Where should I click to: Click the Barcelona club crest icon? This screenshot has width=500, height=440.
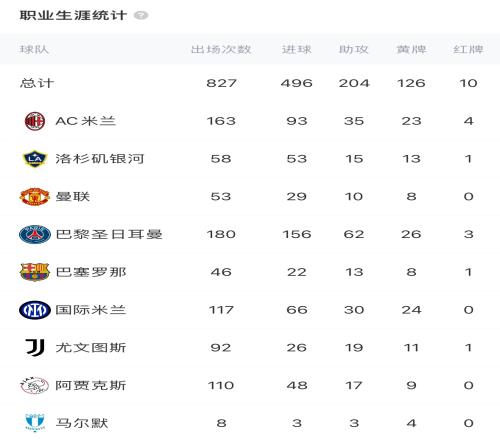pyautogui.click(x=35, y=272)
